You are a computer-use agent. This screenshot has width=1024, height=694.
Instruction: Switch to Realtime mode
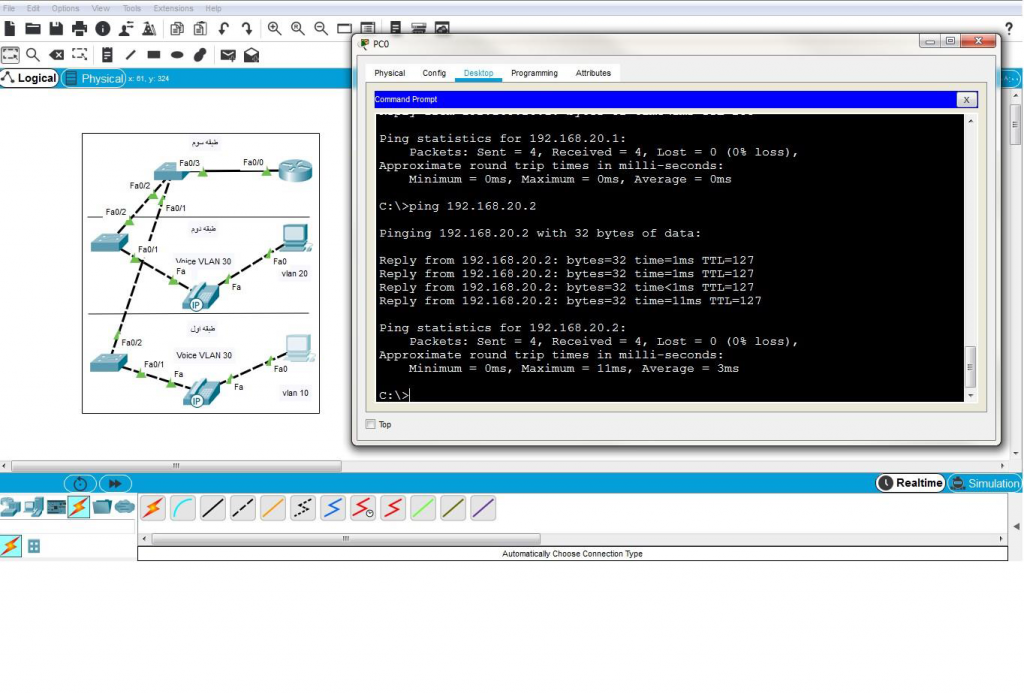click(910, 483)
